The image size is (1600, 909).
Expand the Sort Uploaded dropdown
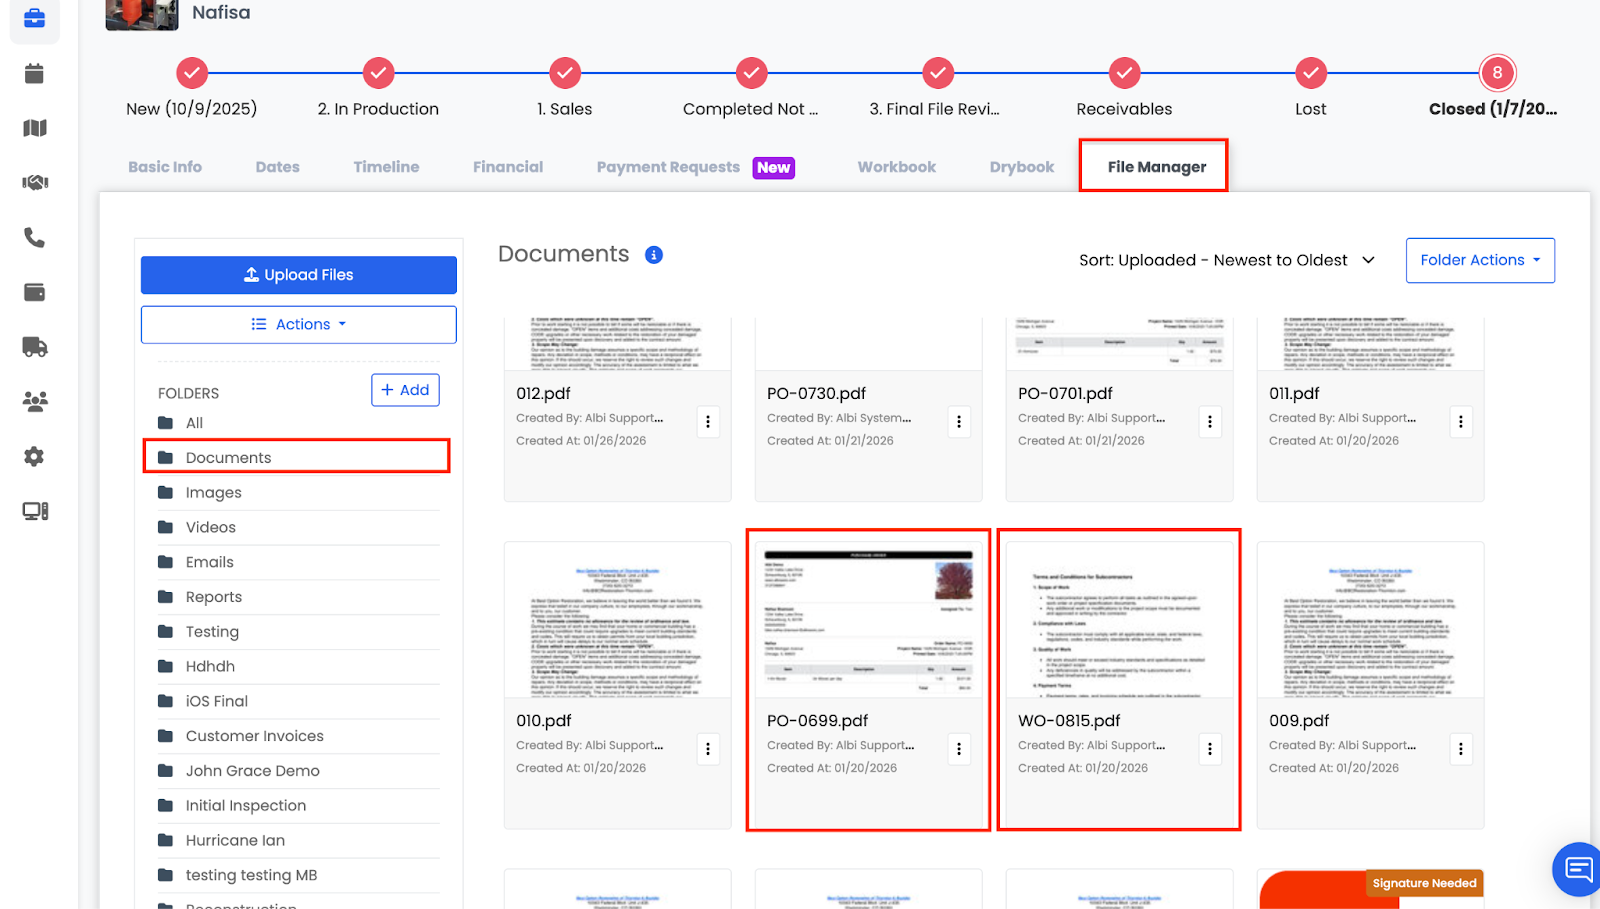[x=1227, y=261]
